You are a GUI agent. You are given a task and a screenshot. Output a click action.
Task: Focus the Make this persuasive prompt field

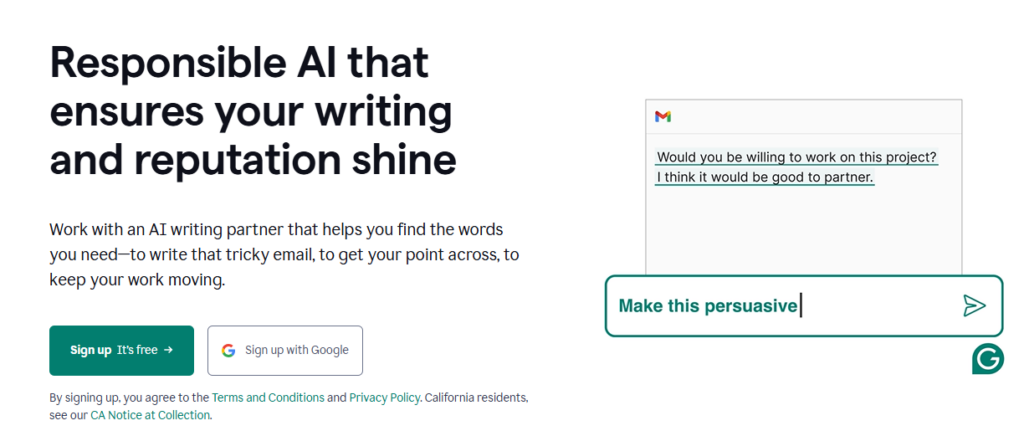click(x=803, y=305)
